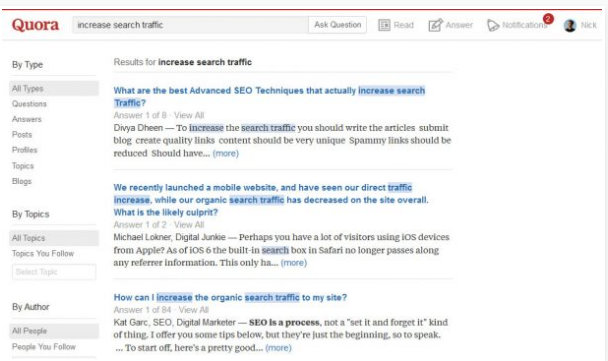Choose Topics You Follow filter
This screenshot has height=361, width=608.
43,254
